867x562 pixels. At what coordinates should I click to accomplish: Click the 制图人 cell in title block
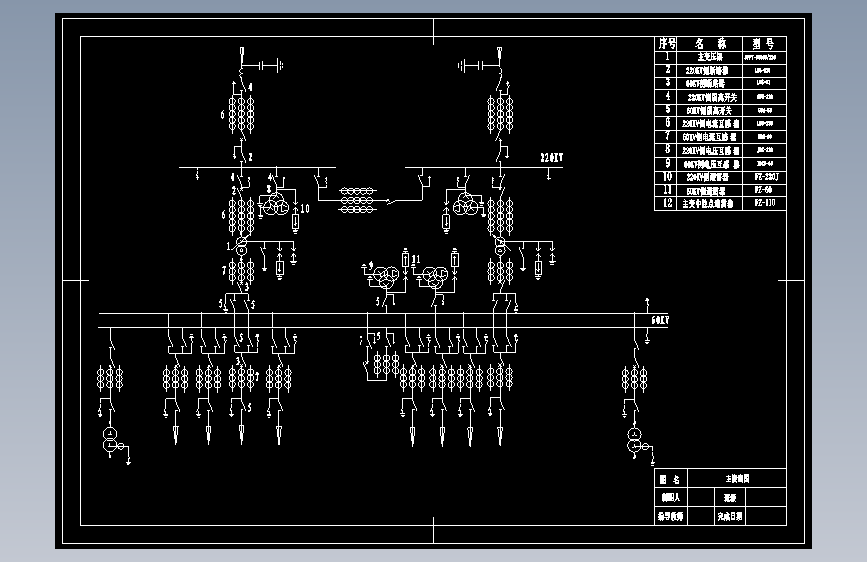(670, 497)
